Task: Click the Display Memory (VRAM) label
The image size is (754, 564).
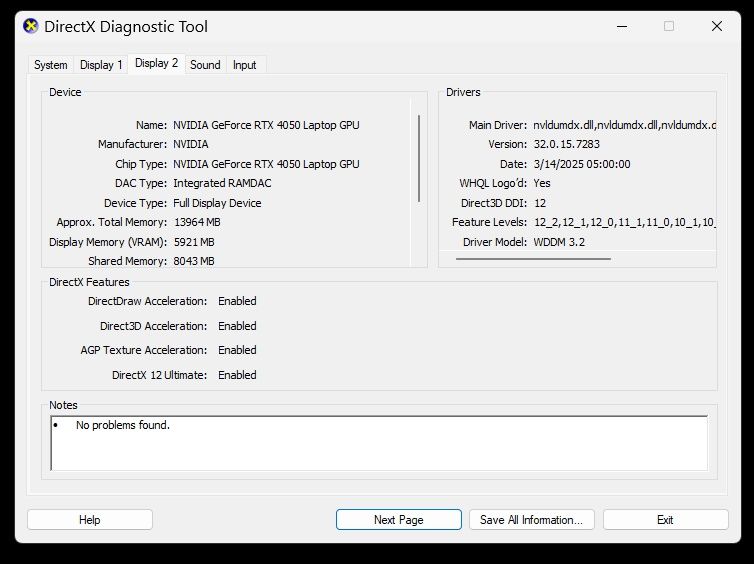Action: tap(108, 242)
